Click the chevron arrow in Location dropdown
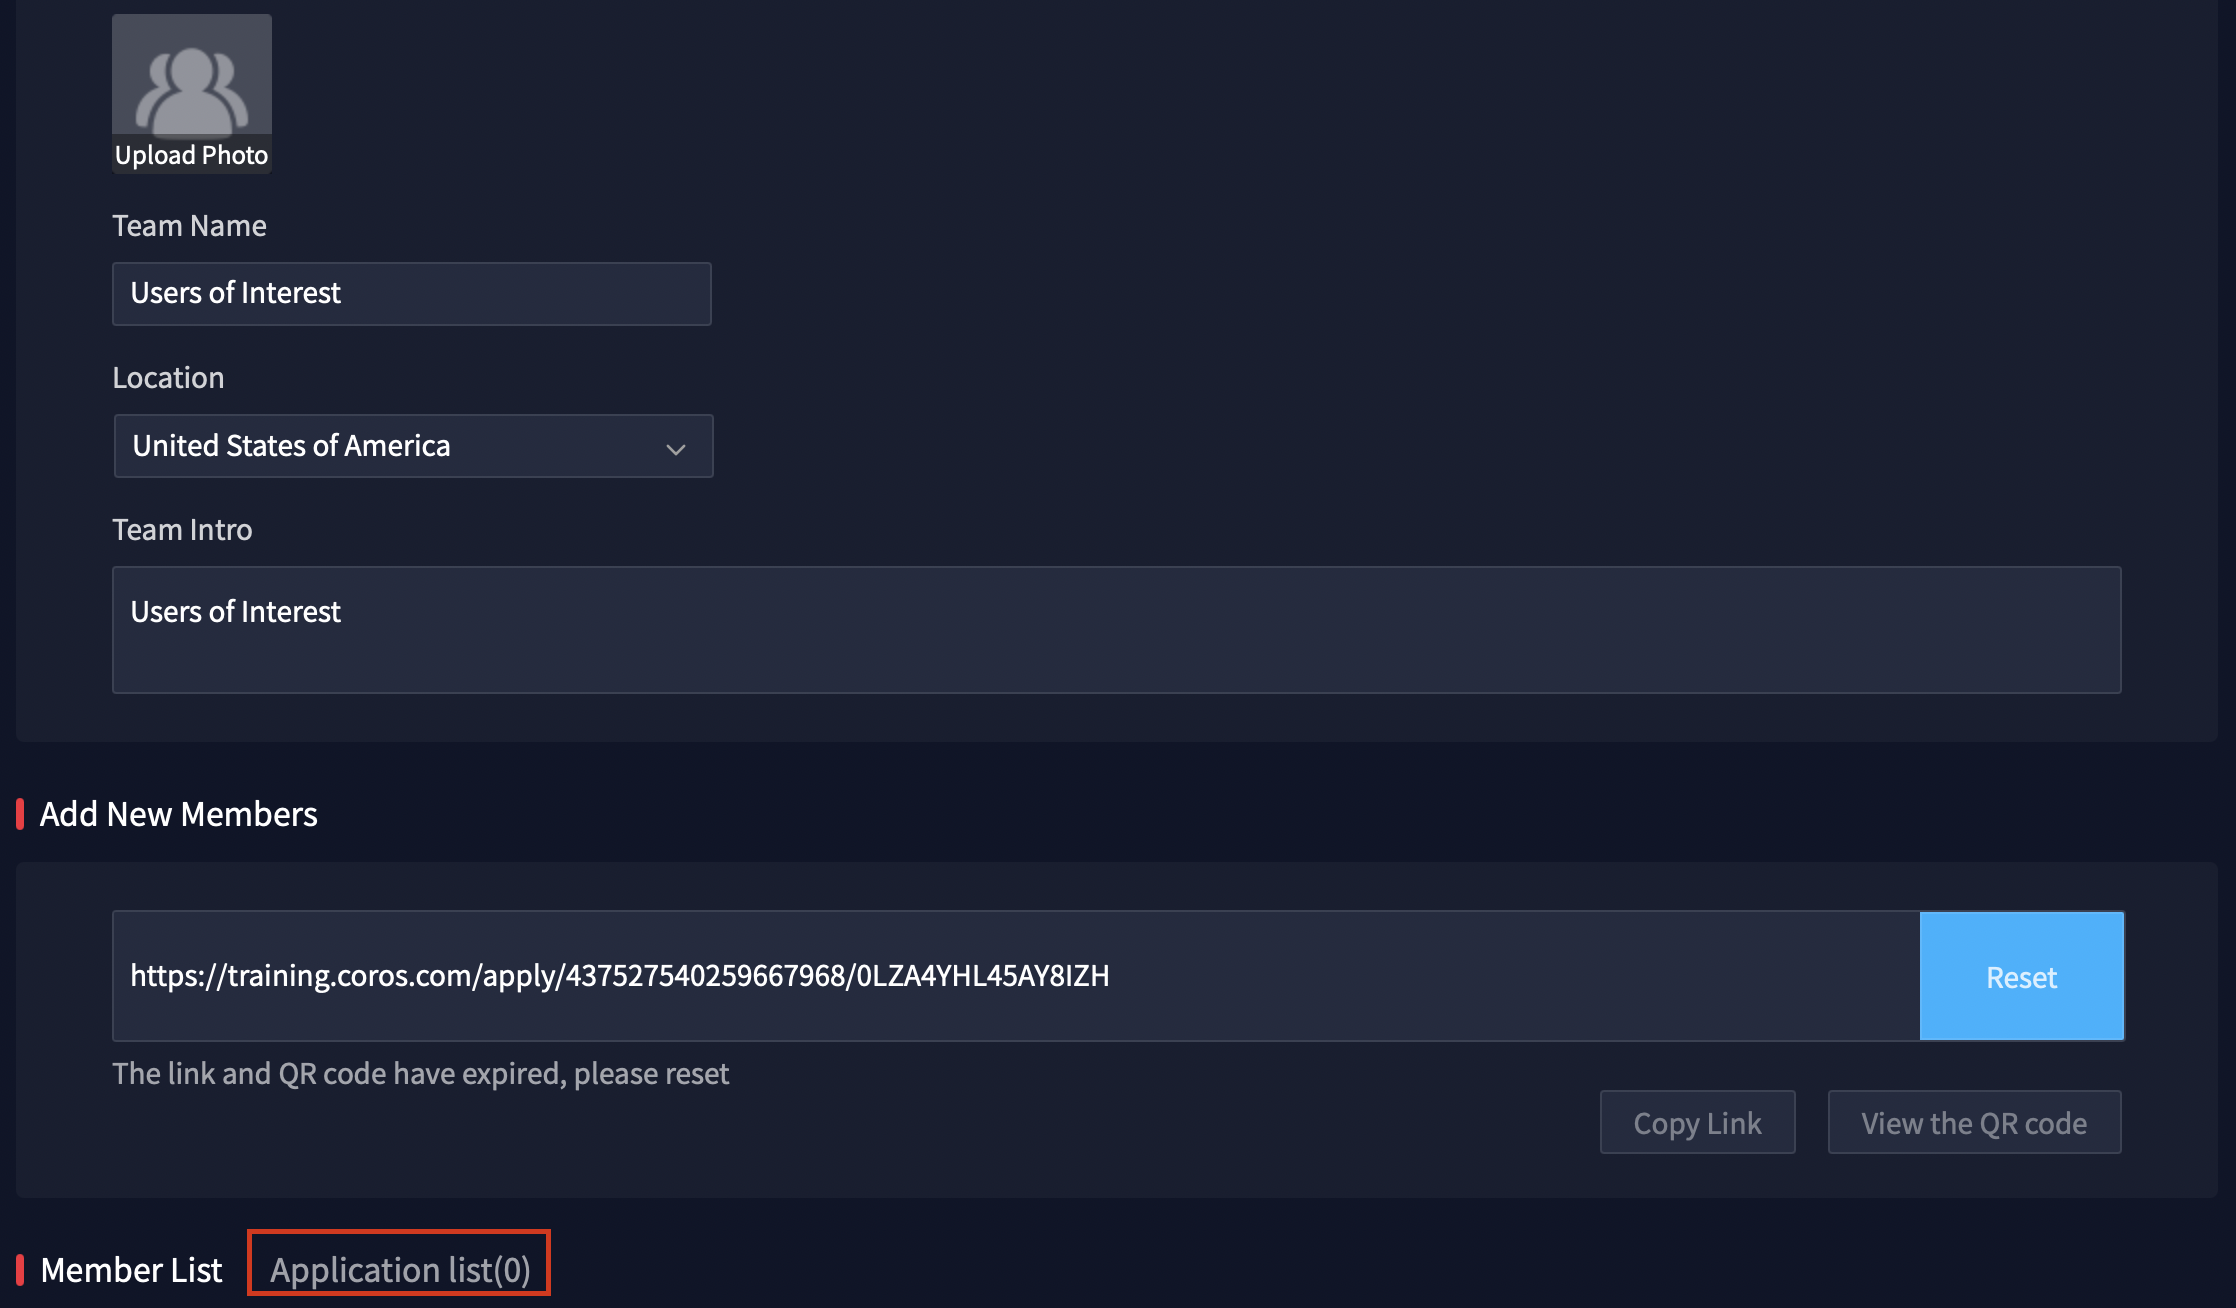2236x1308 pixels. (x=675, y=449)
